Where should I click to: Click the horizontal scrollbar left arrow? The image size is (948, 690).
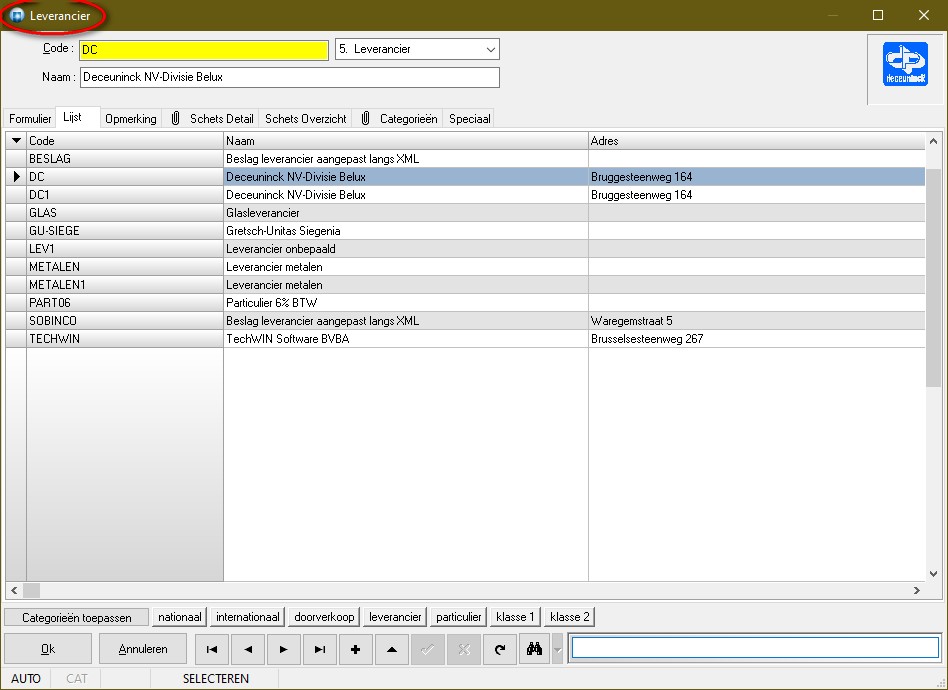[14, 590]
